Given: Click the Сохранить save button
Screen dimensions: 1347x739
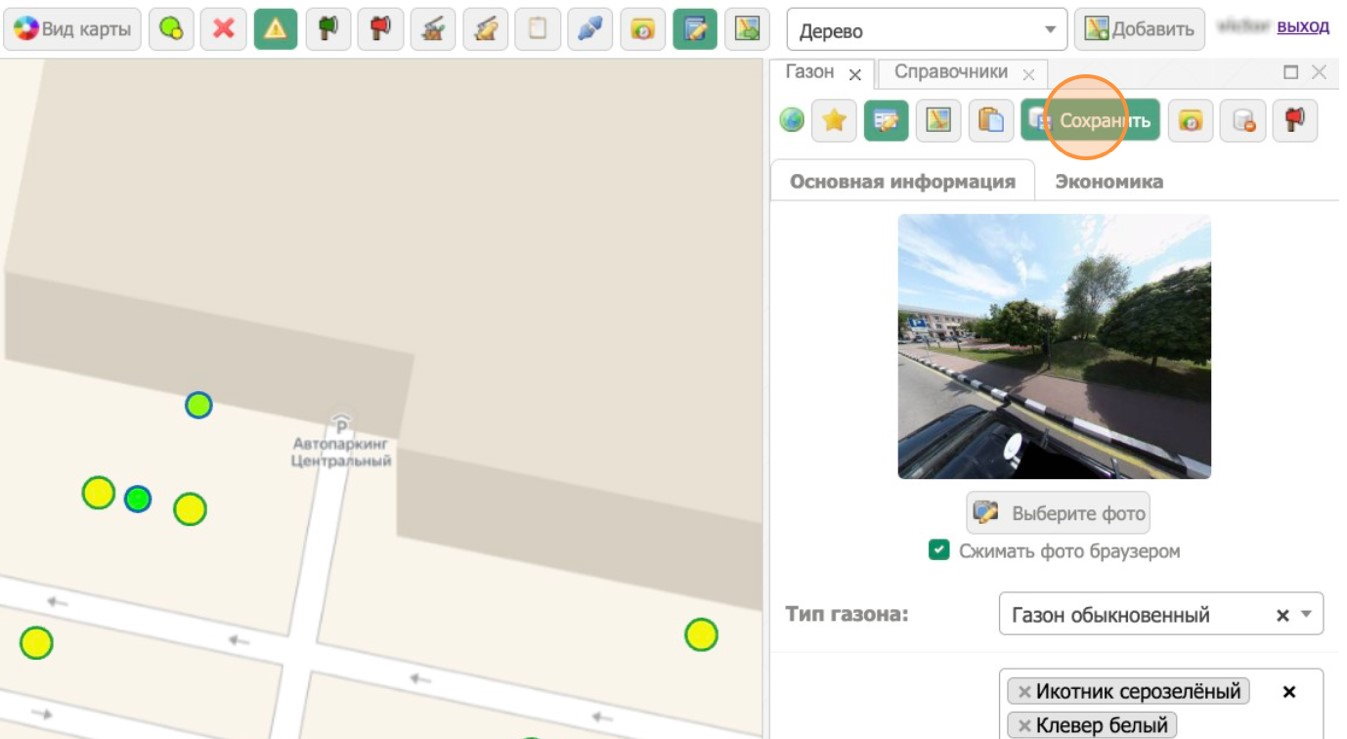Looking at the screenshot, I should [x=1090, y=121].
